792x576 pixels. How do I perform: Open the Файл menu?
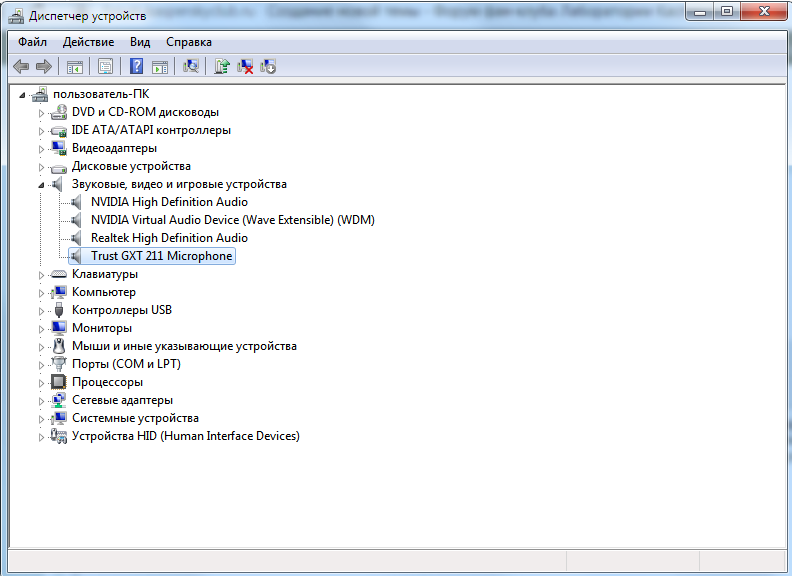click(x=32, y=42)
